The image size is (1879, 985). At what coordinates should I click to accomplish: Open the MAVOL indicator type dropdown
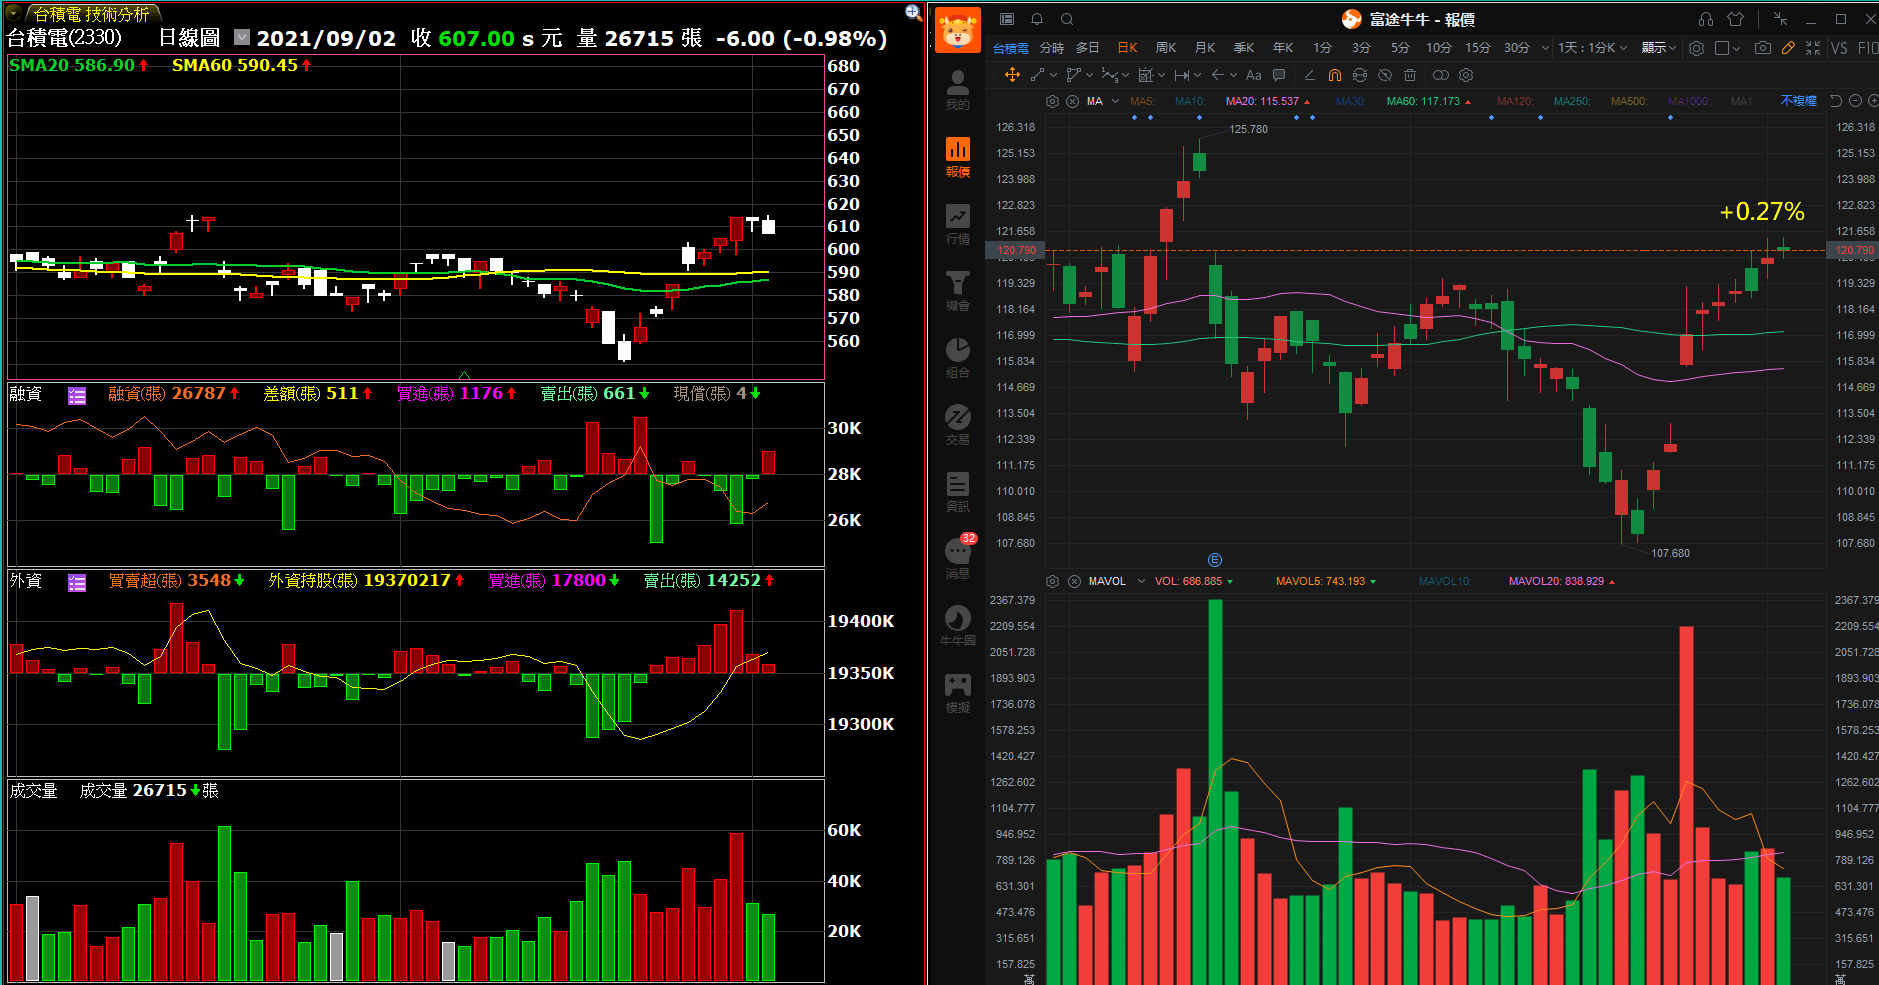click(x=1141, y=581)
